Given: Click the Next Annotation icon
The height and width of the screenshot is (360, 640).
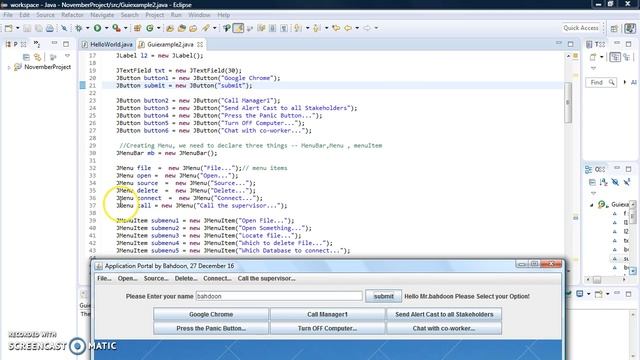Looking at the screenshot, I should 298,28.
